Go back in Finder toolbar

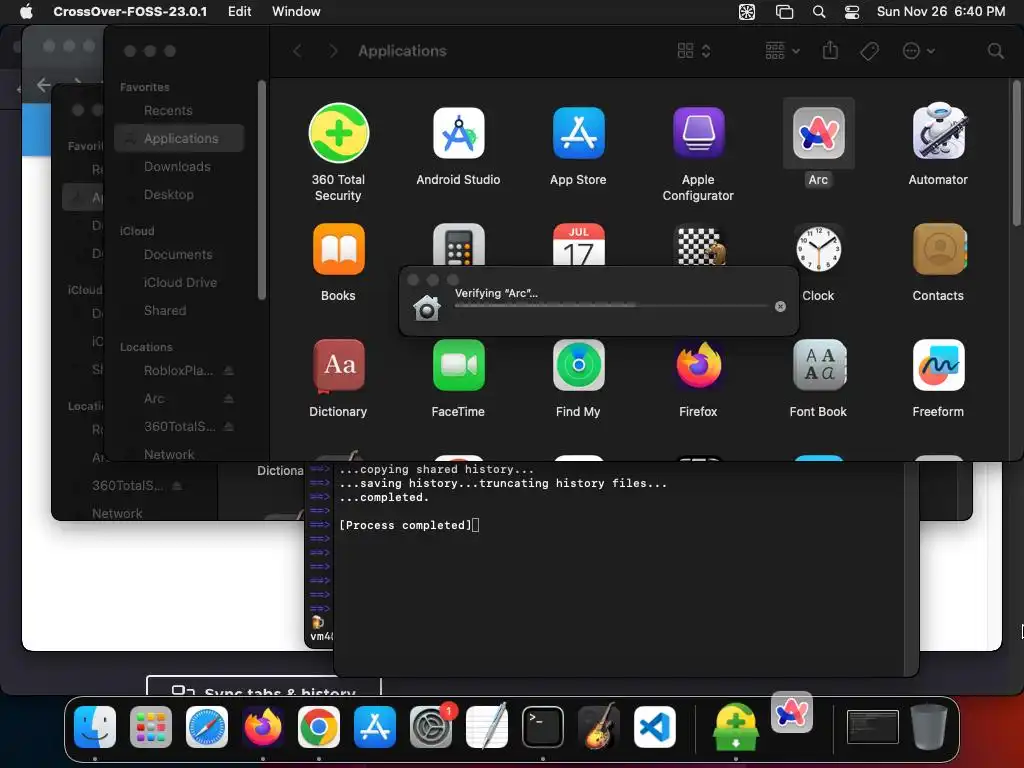point(298,51)
